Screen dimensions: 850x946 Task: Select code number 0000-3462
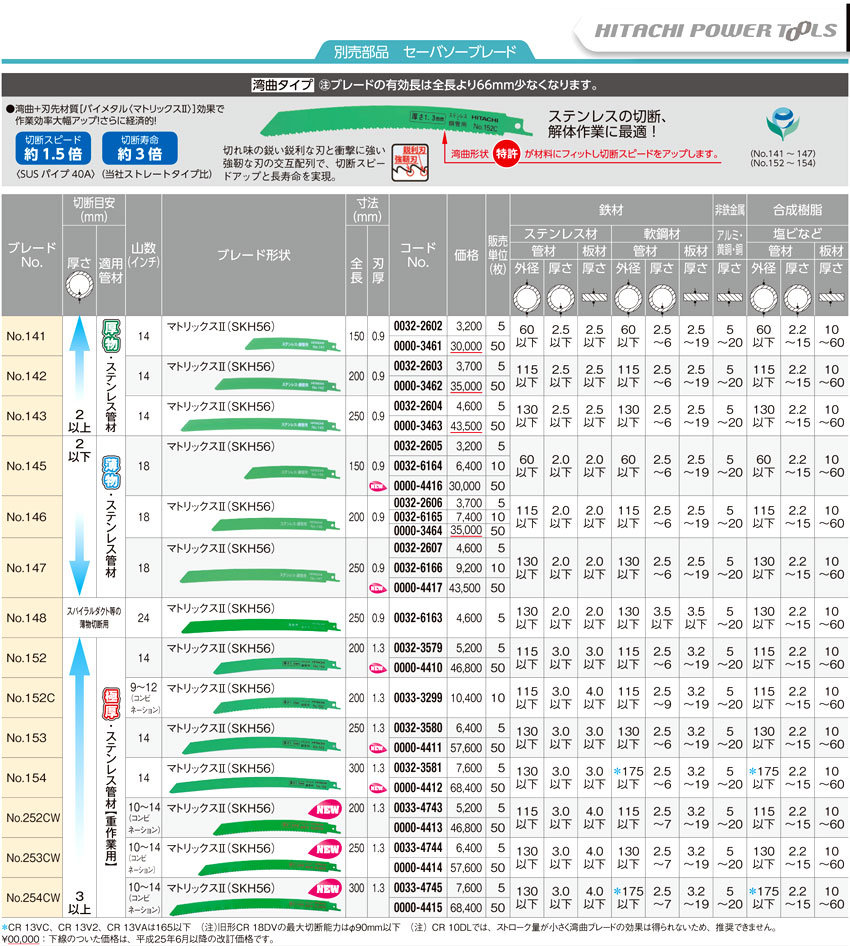(x=418, y=386)
